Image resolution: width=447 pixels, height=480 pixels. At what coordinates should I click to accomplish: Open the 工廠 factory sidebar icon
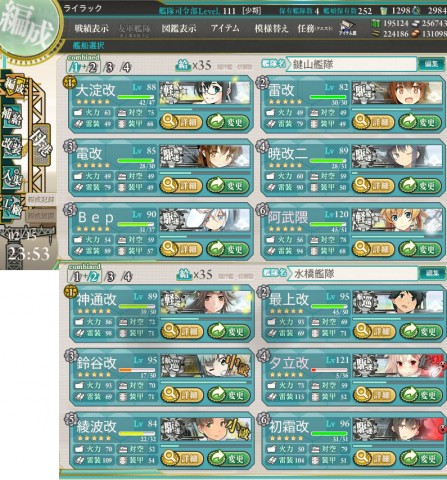12,207
